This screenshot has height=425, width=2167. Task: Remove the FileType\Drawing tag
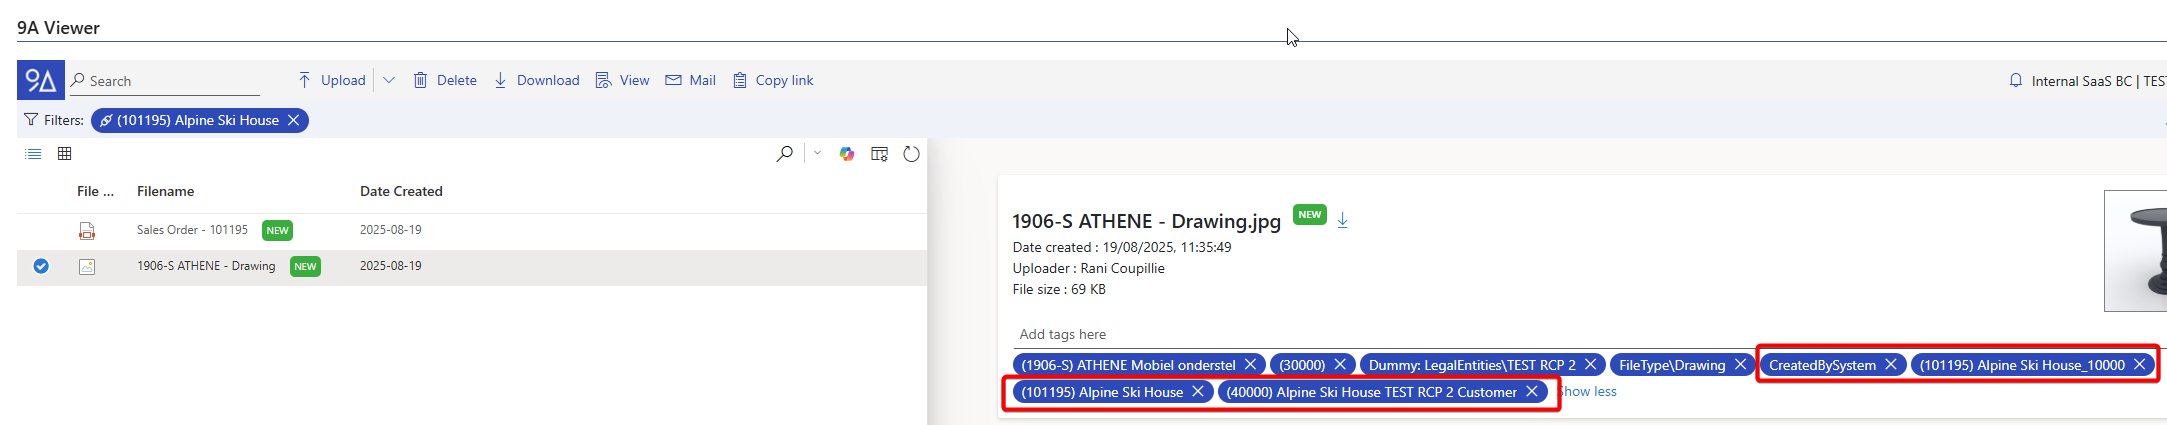[1740, 365]
